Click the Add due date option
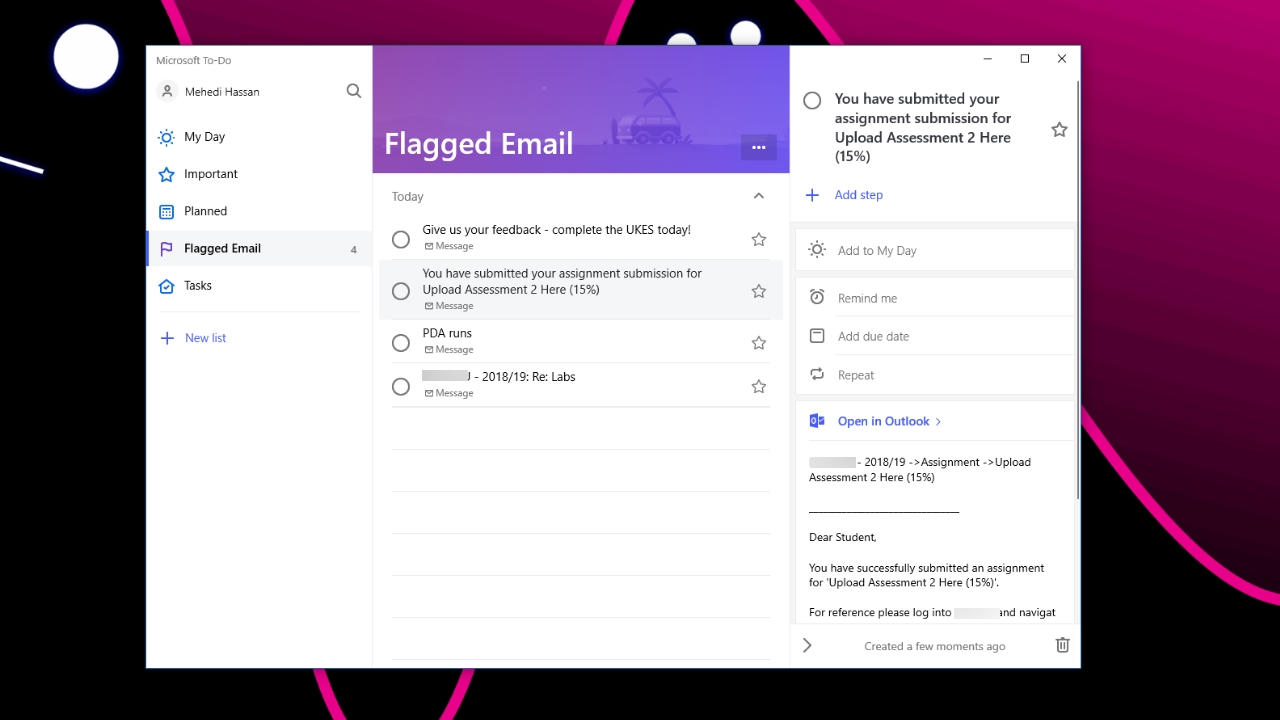The height and width of the screenshot is (720, 1280). click(x=934, y=336)
